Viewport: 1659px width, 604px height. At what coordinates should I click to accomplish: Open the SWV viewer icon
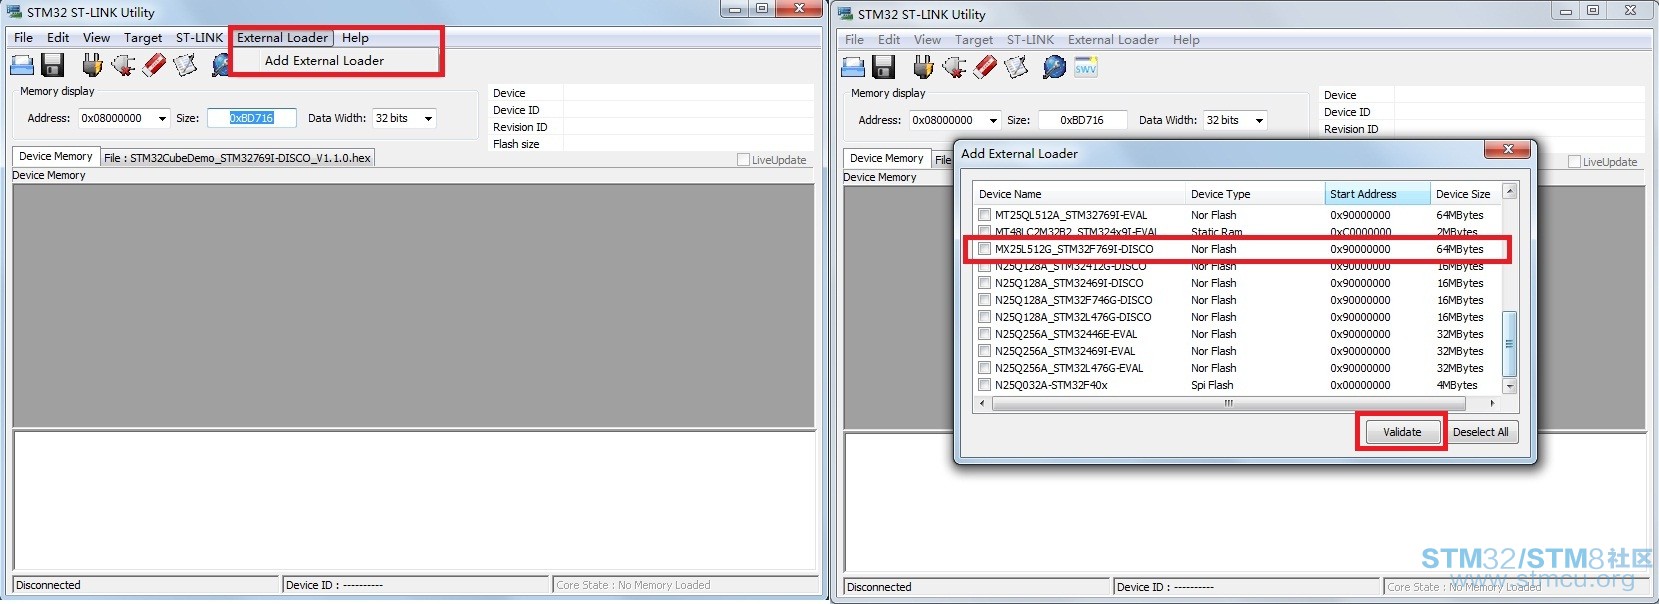coord(1086,67)
